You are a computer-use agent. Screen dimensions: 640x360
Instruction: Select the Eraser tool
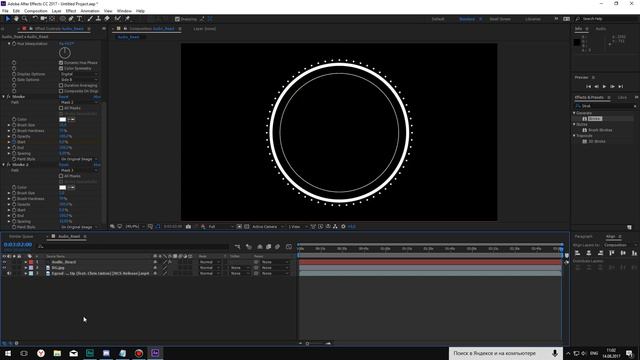point(107,19)
